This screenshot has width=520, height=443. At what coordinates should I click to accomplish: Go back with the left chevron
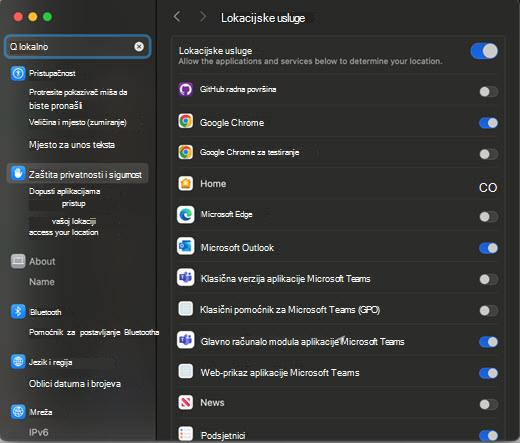click(x=177, y=16)
